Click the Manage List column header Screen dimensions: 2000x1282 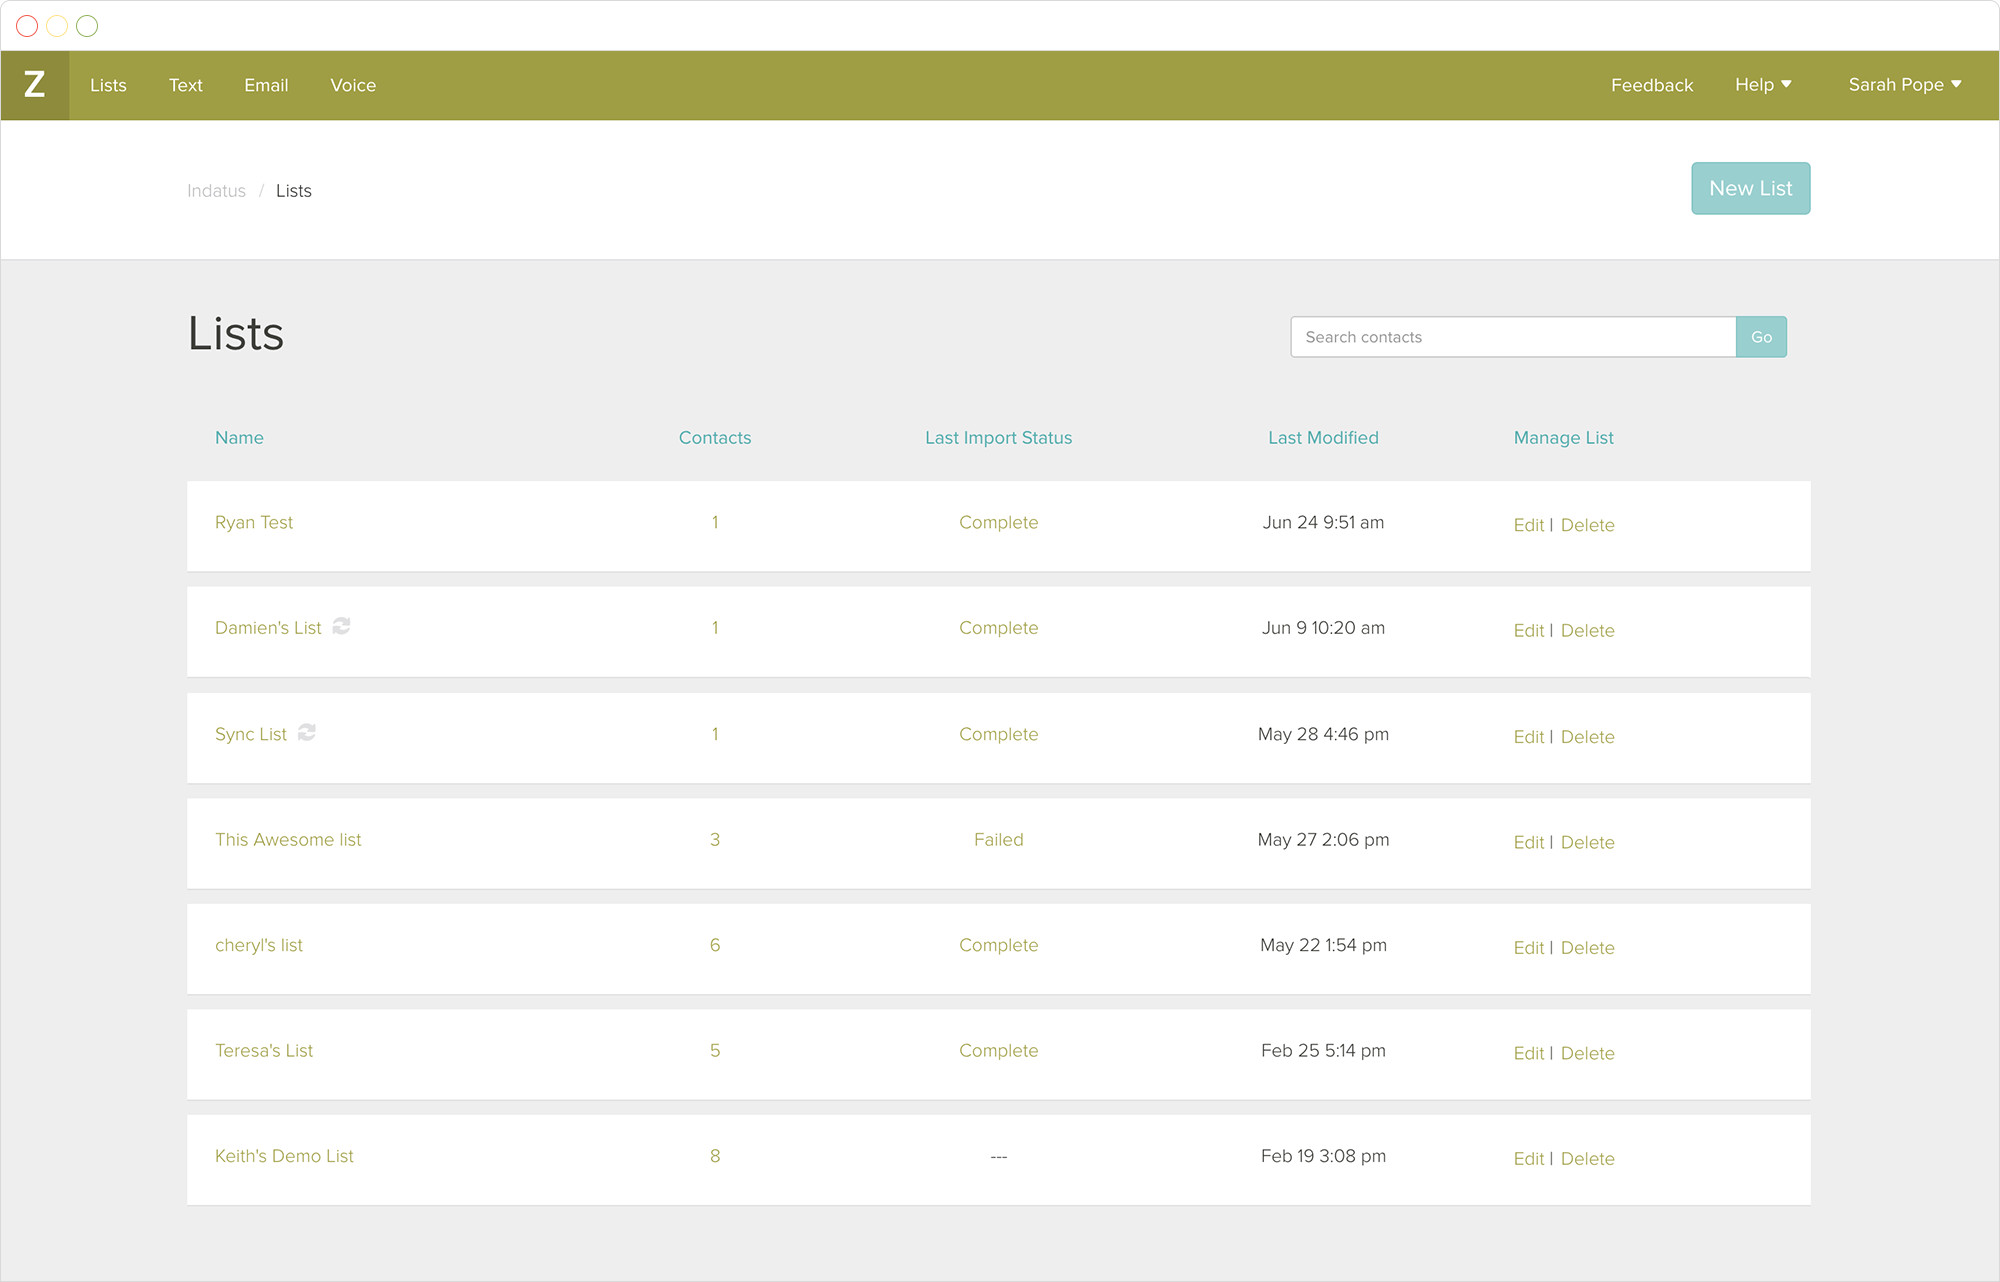[1564, 438]
